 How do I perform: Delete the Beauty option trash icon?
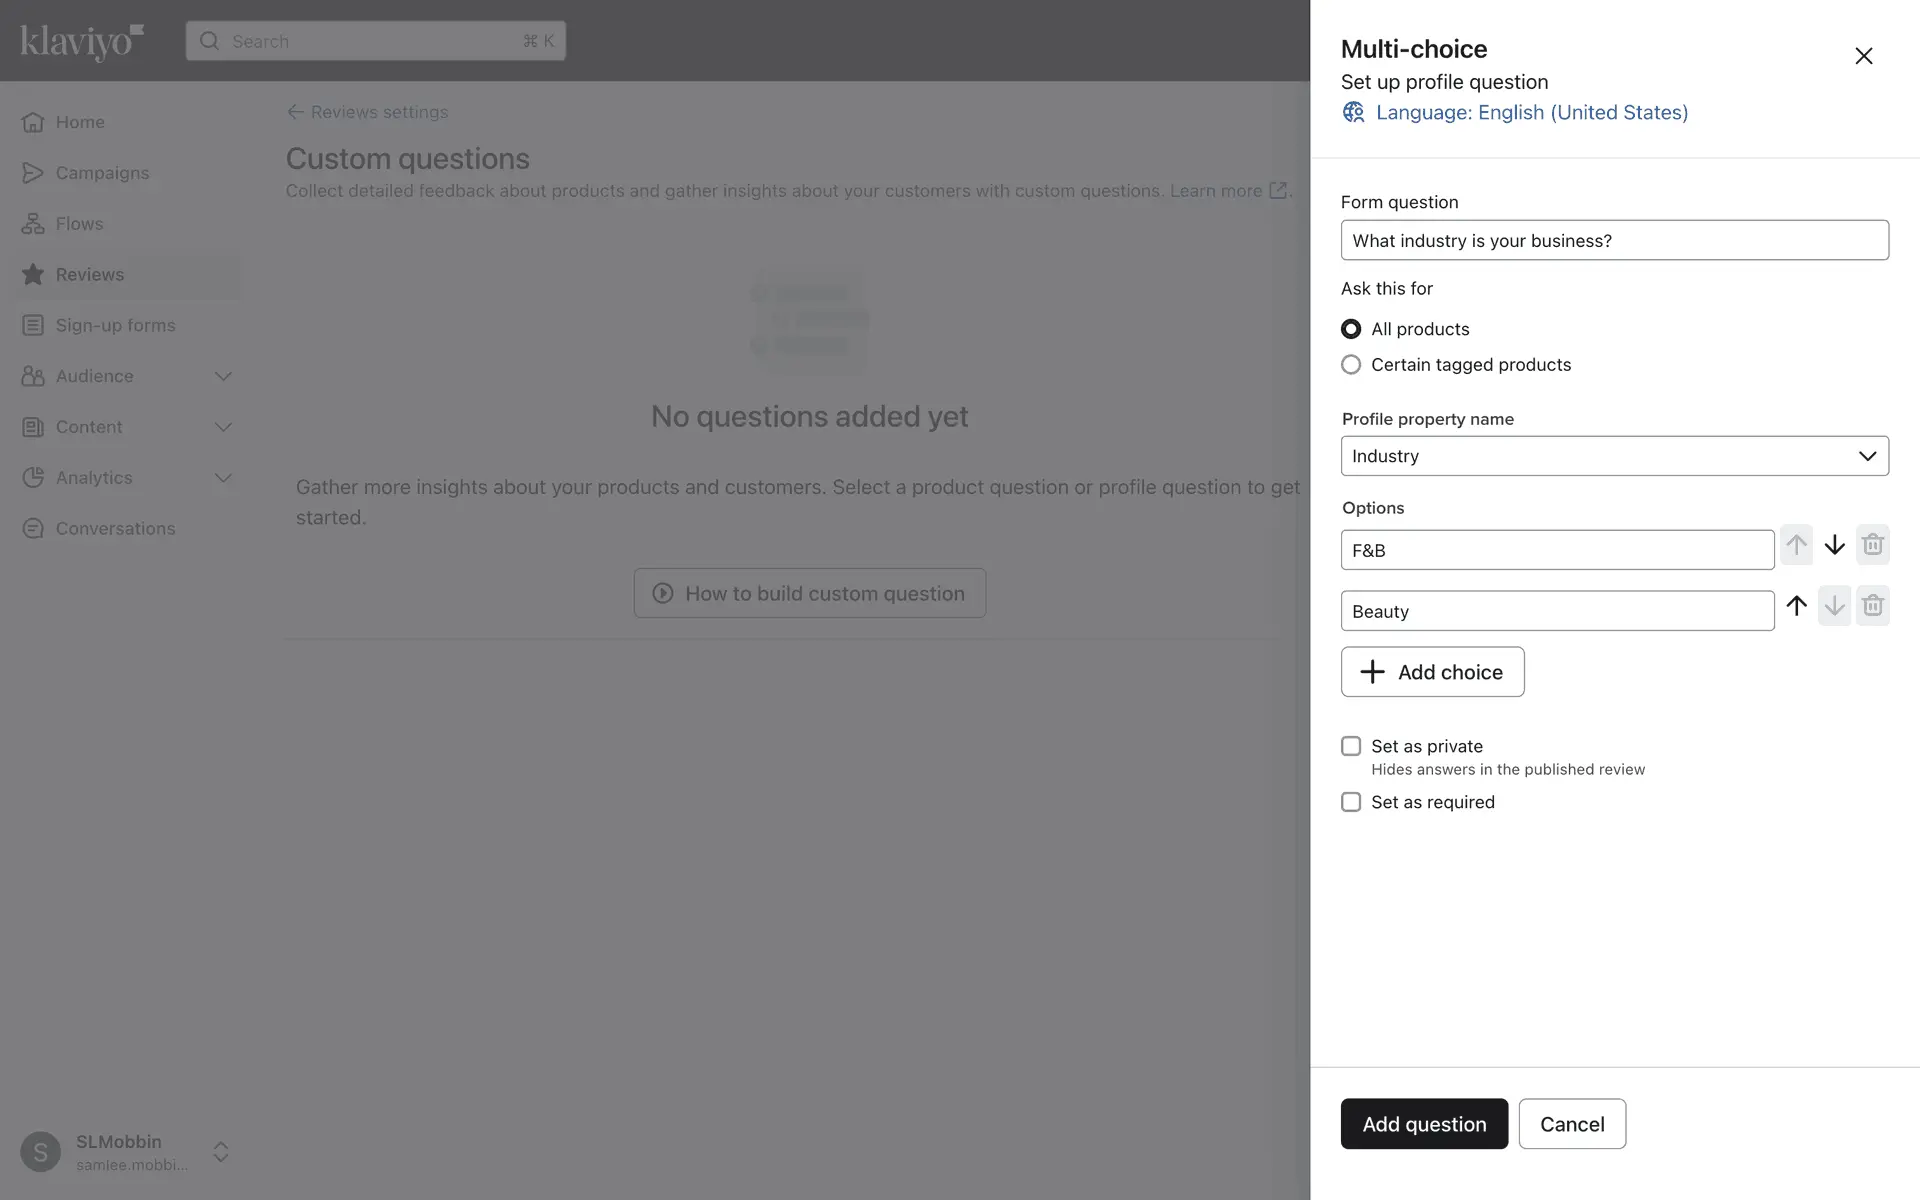tap(1872, 606)
